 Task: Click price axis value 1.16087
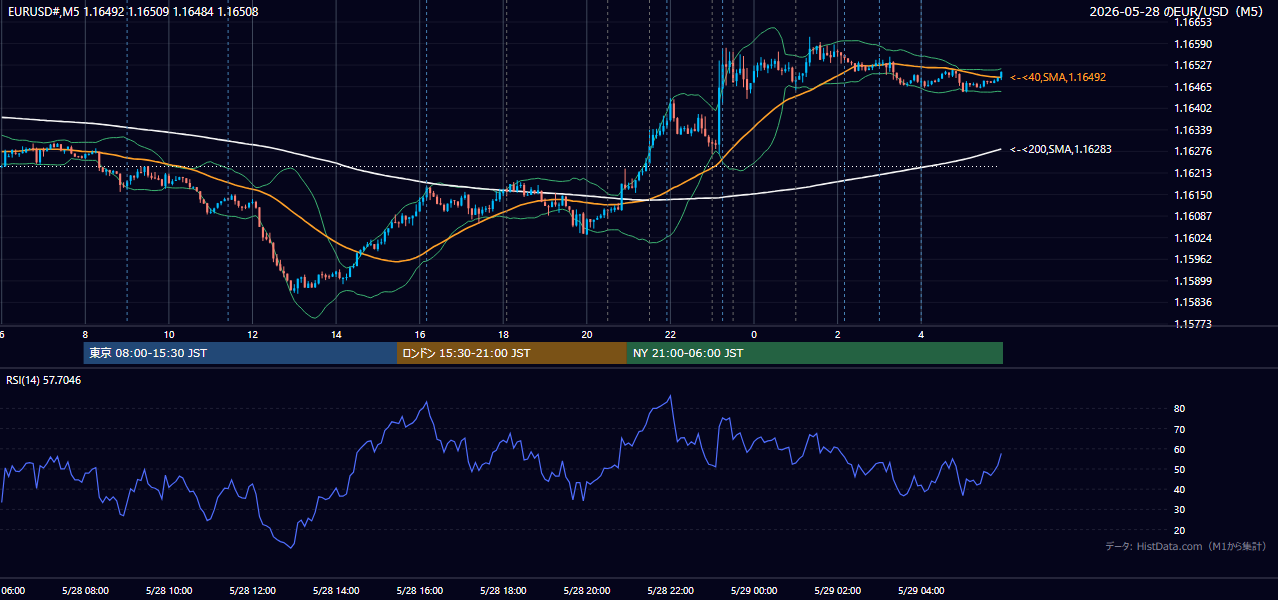[x=1192, y=216]
